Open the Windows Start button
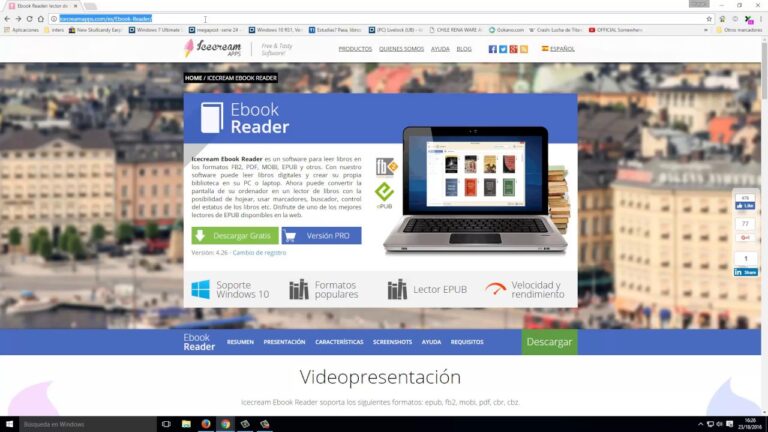 (x=9, y=424)
